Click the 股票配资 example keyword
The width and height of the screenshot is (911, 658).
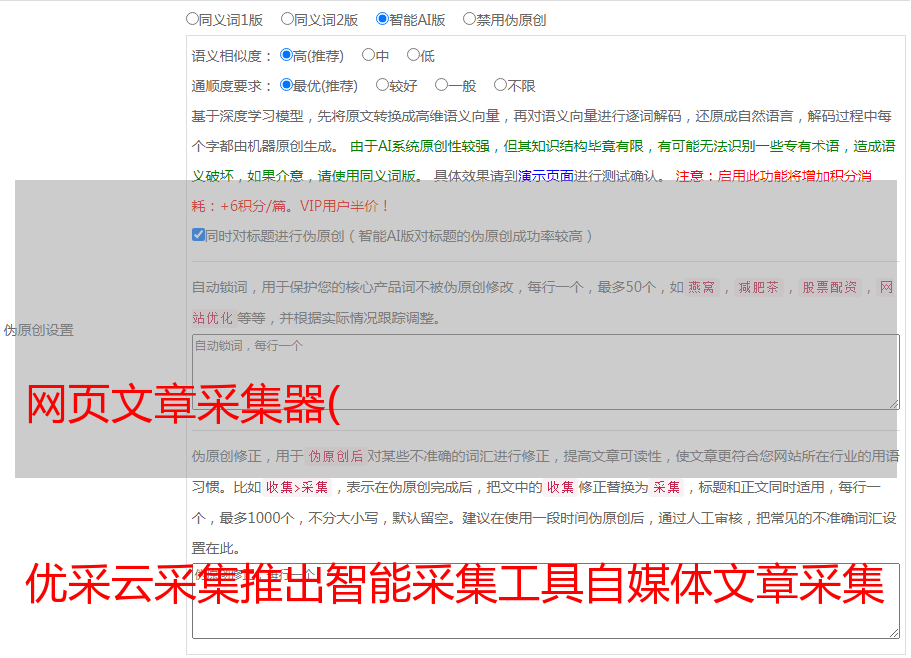click(830, 287)
